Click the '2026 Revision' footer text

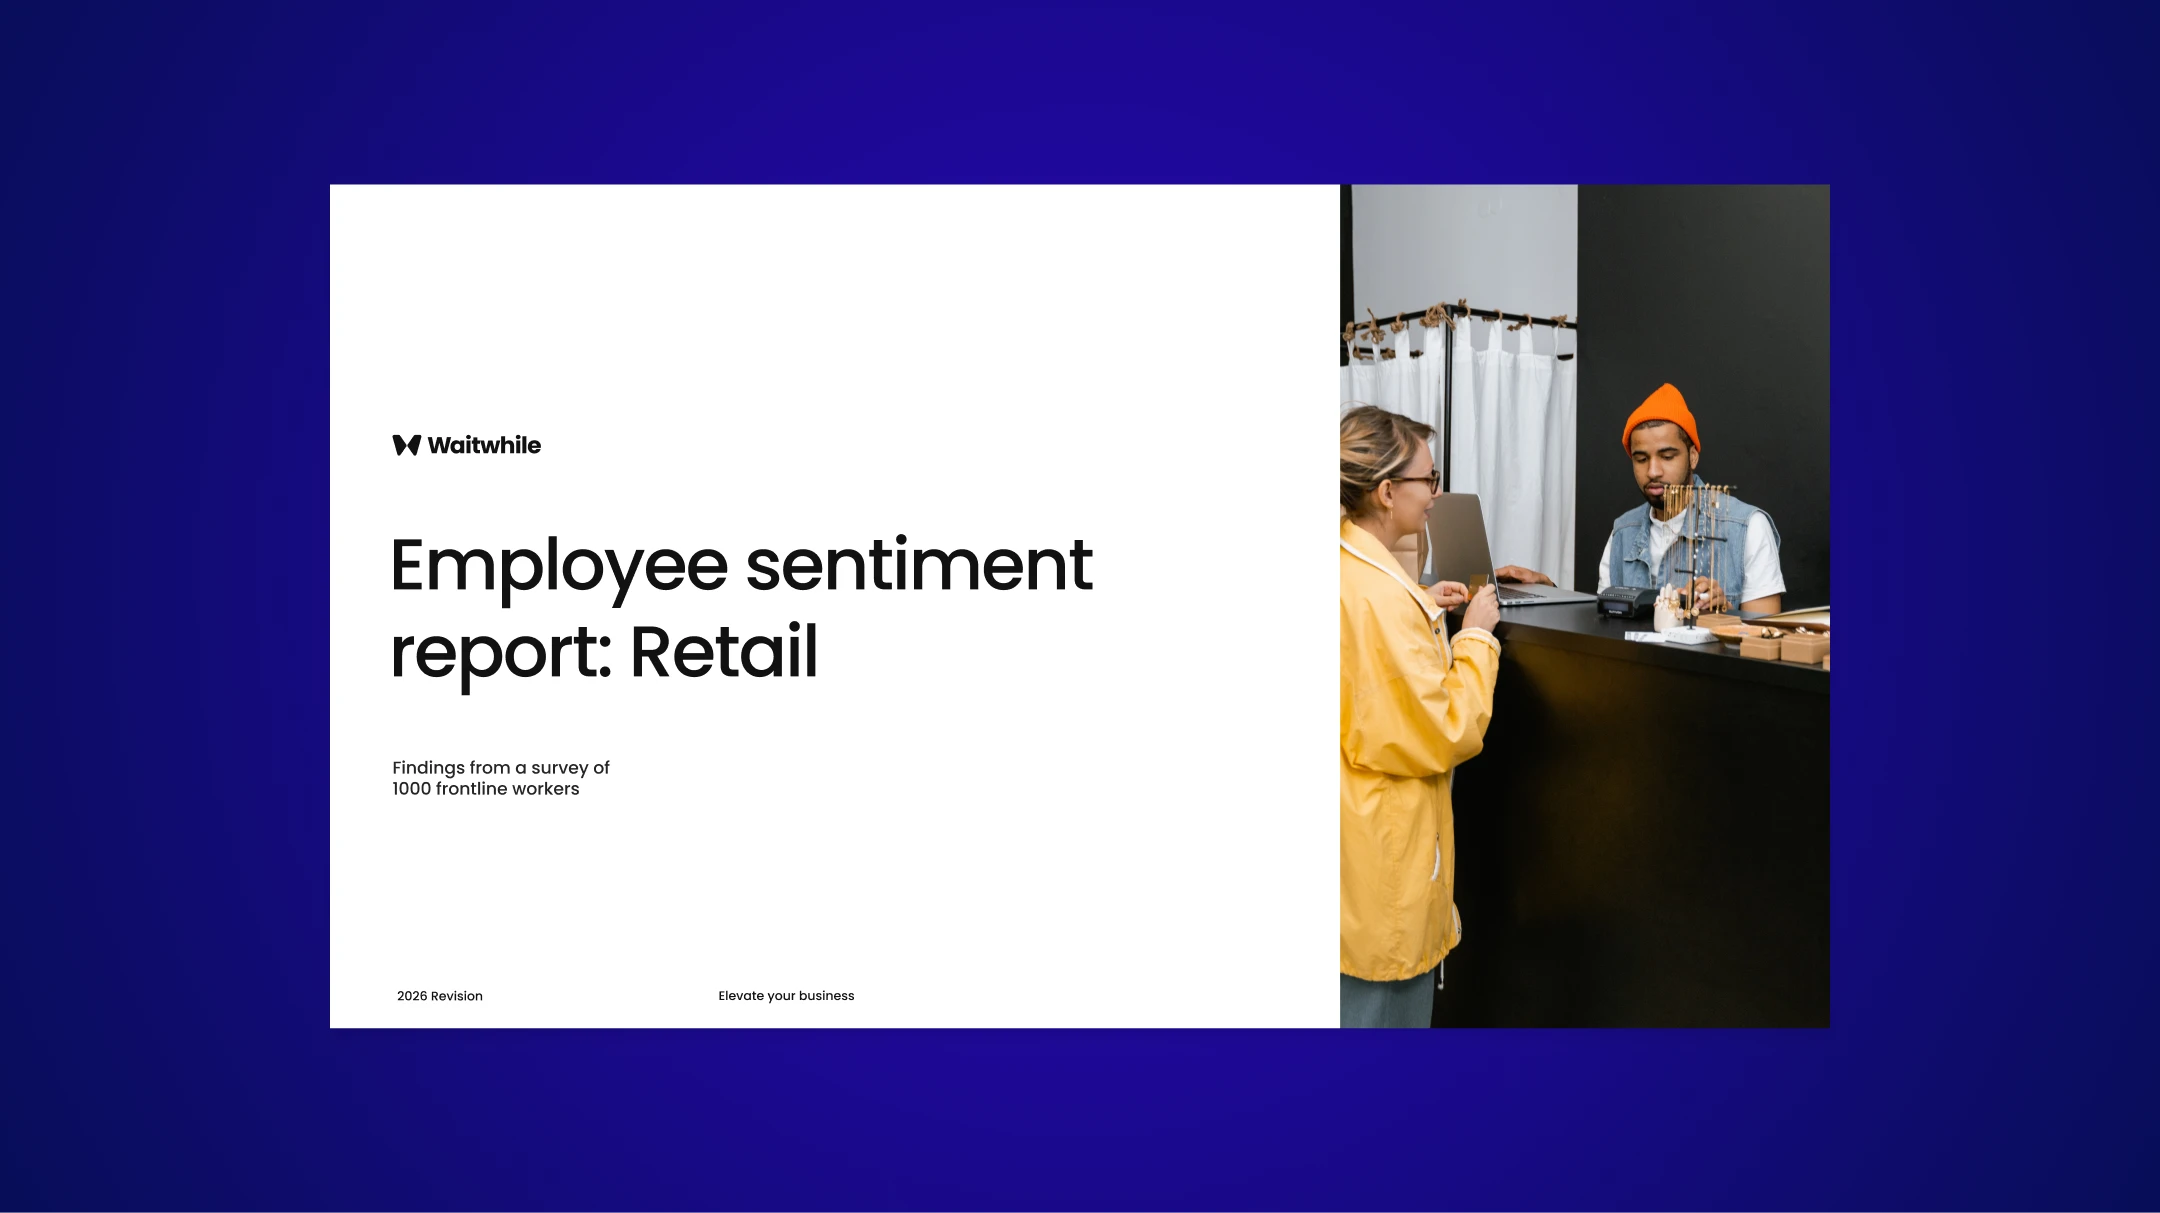tap(439, 996)
